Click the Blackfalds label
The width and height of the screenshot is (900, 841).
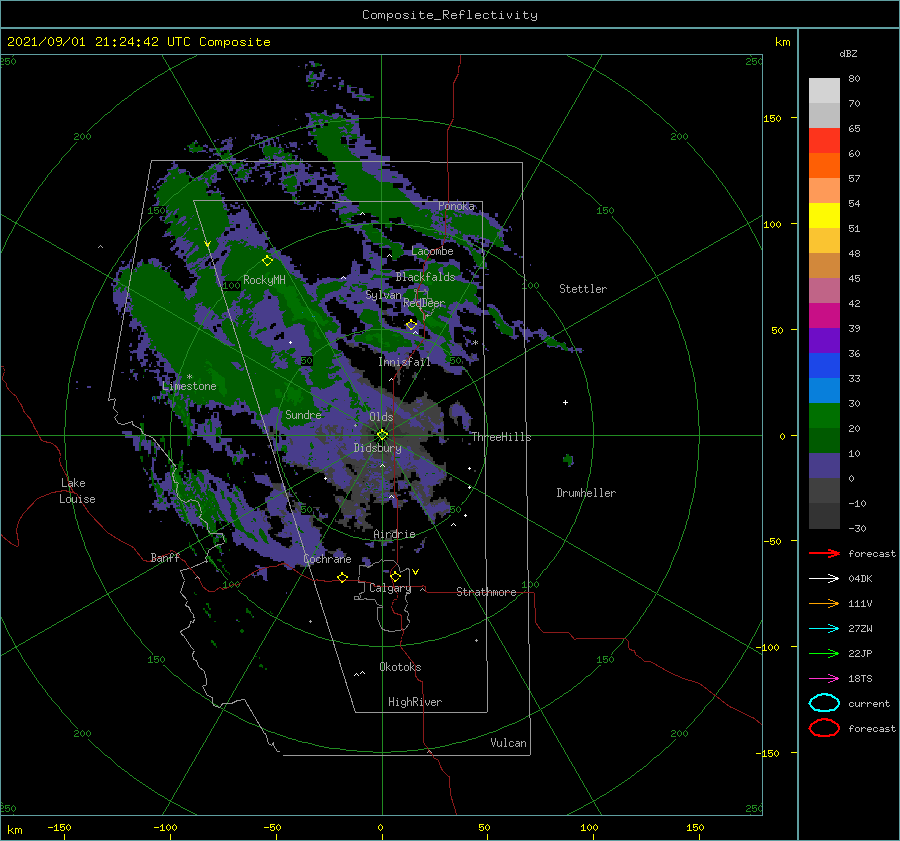point(425,277)
